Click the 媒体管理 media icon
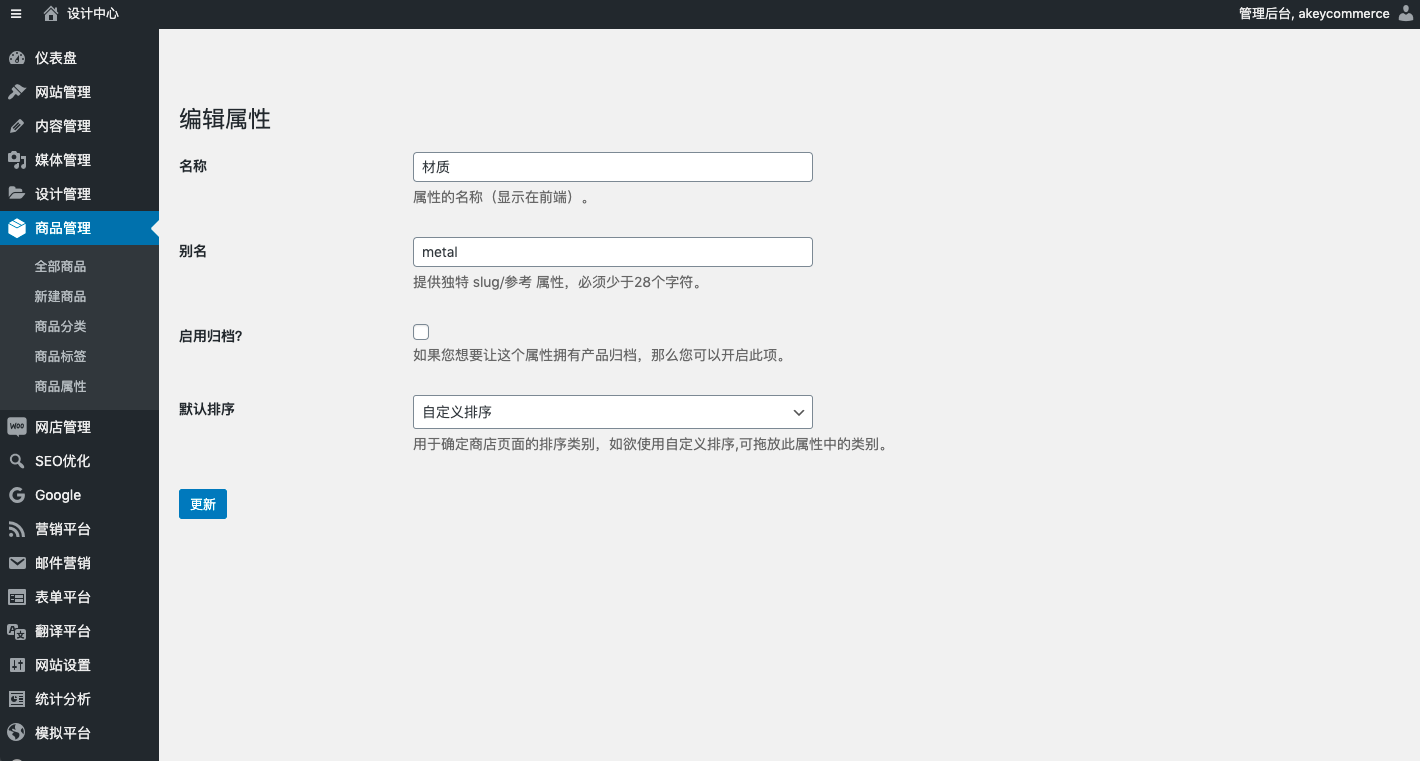The width and height of the screenshot is (1420, 761). pos(16,160)
